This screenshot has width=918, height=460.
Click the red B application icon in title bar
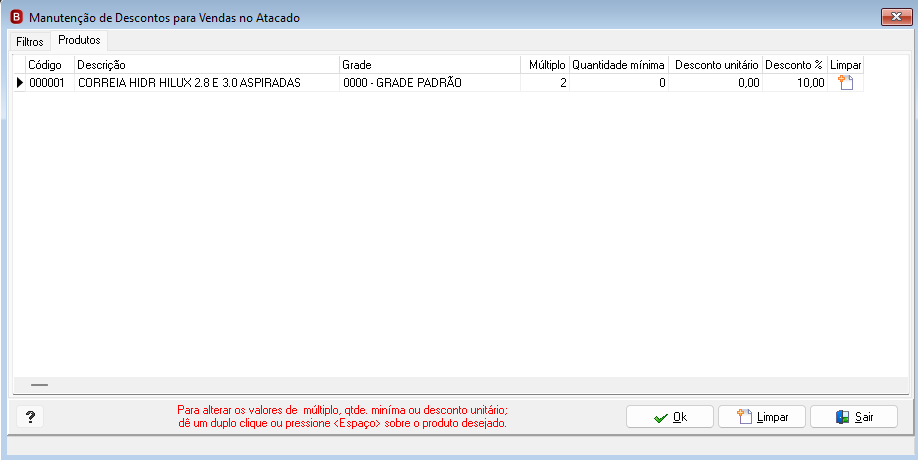click(x=18, y=17)
